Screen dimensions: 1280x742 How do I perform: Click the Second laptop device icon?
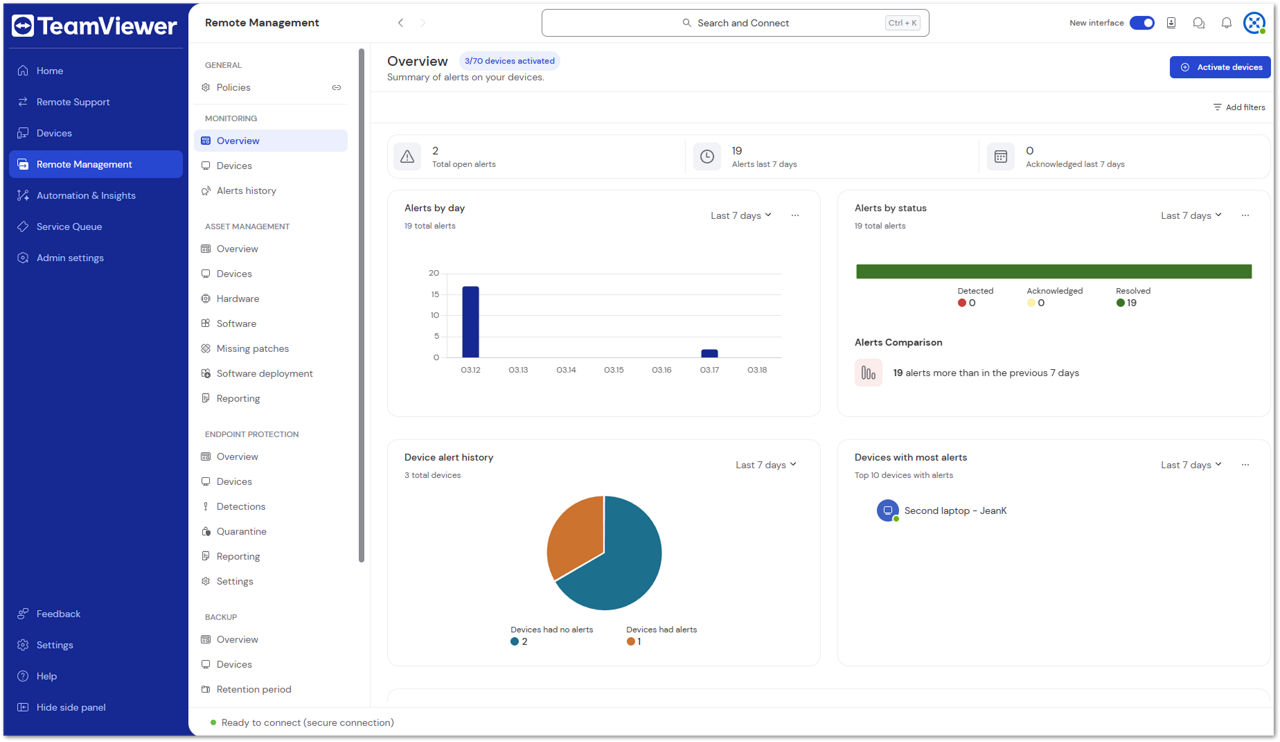(887, 511)
